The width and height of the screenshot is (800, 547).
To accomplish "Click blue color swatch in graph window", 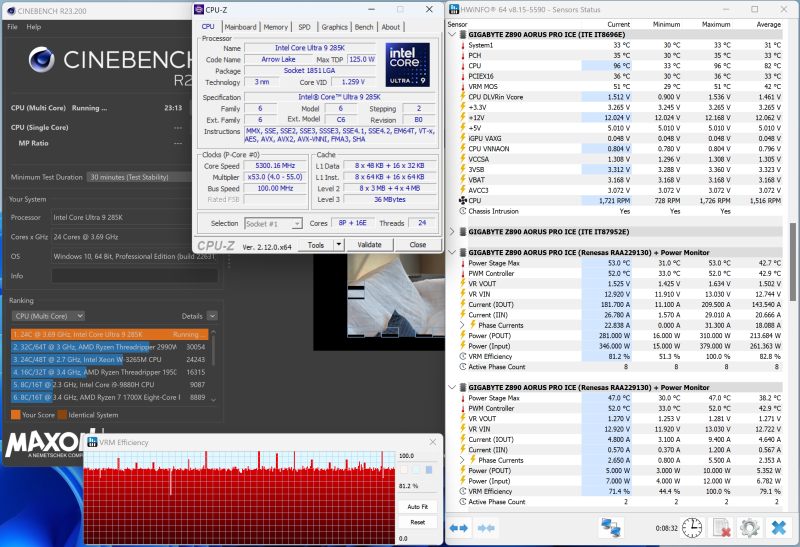I will click(429, 469).
